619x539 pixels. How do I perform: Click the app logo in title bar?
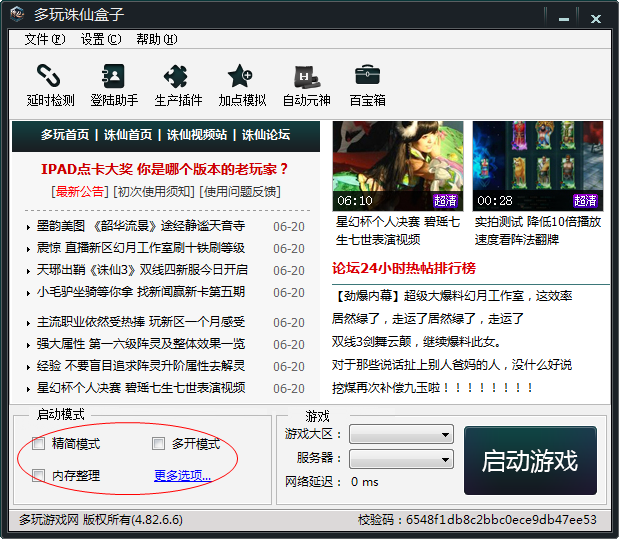(17, 15)
